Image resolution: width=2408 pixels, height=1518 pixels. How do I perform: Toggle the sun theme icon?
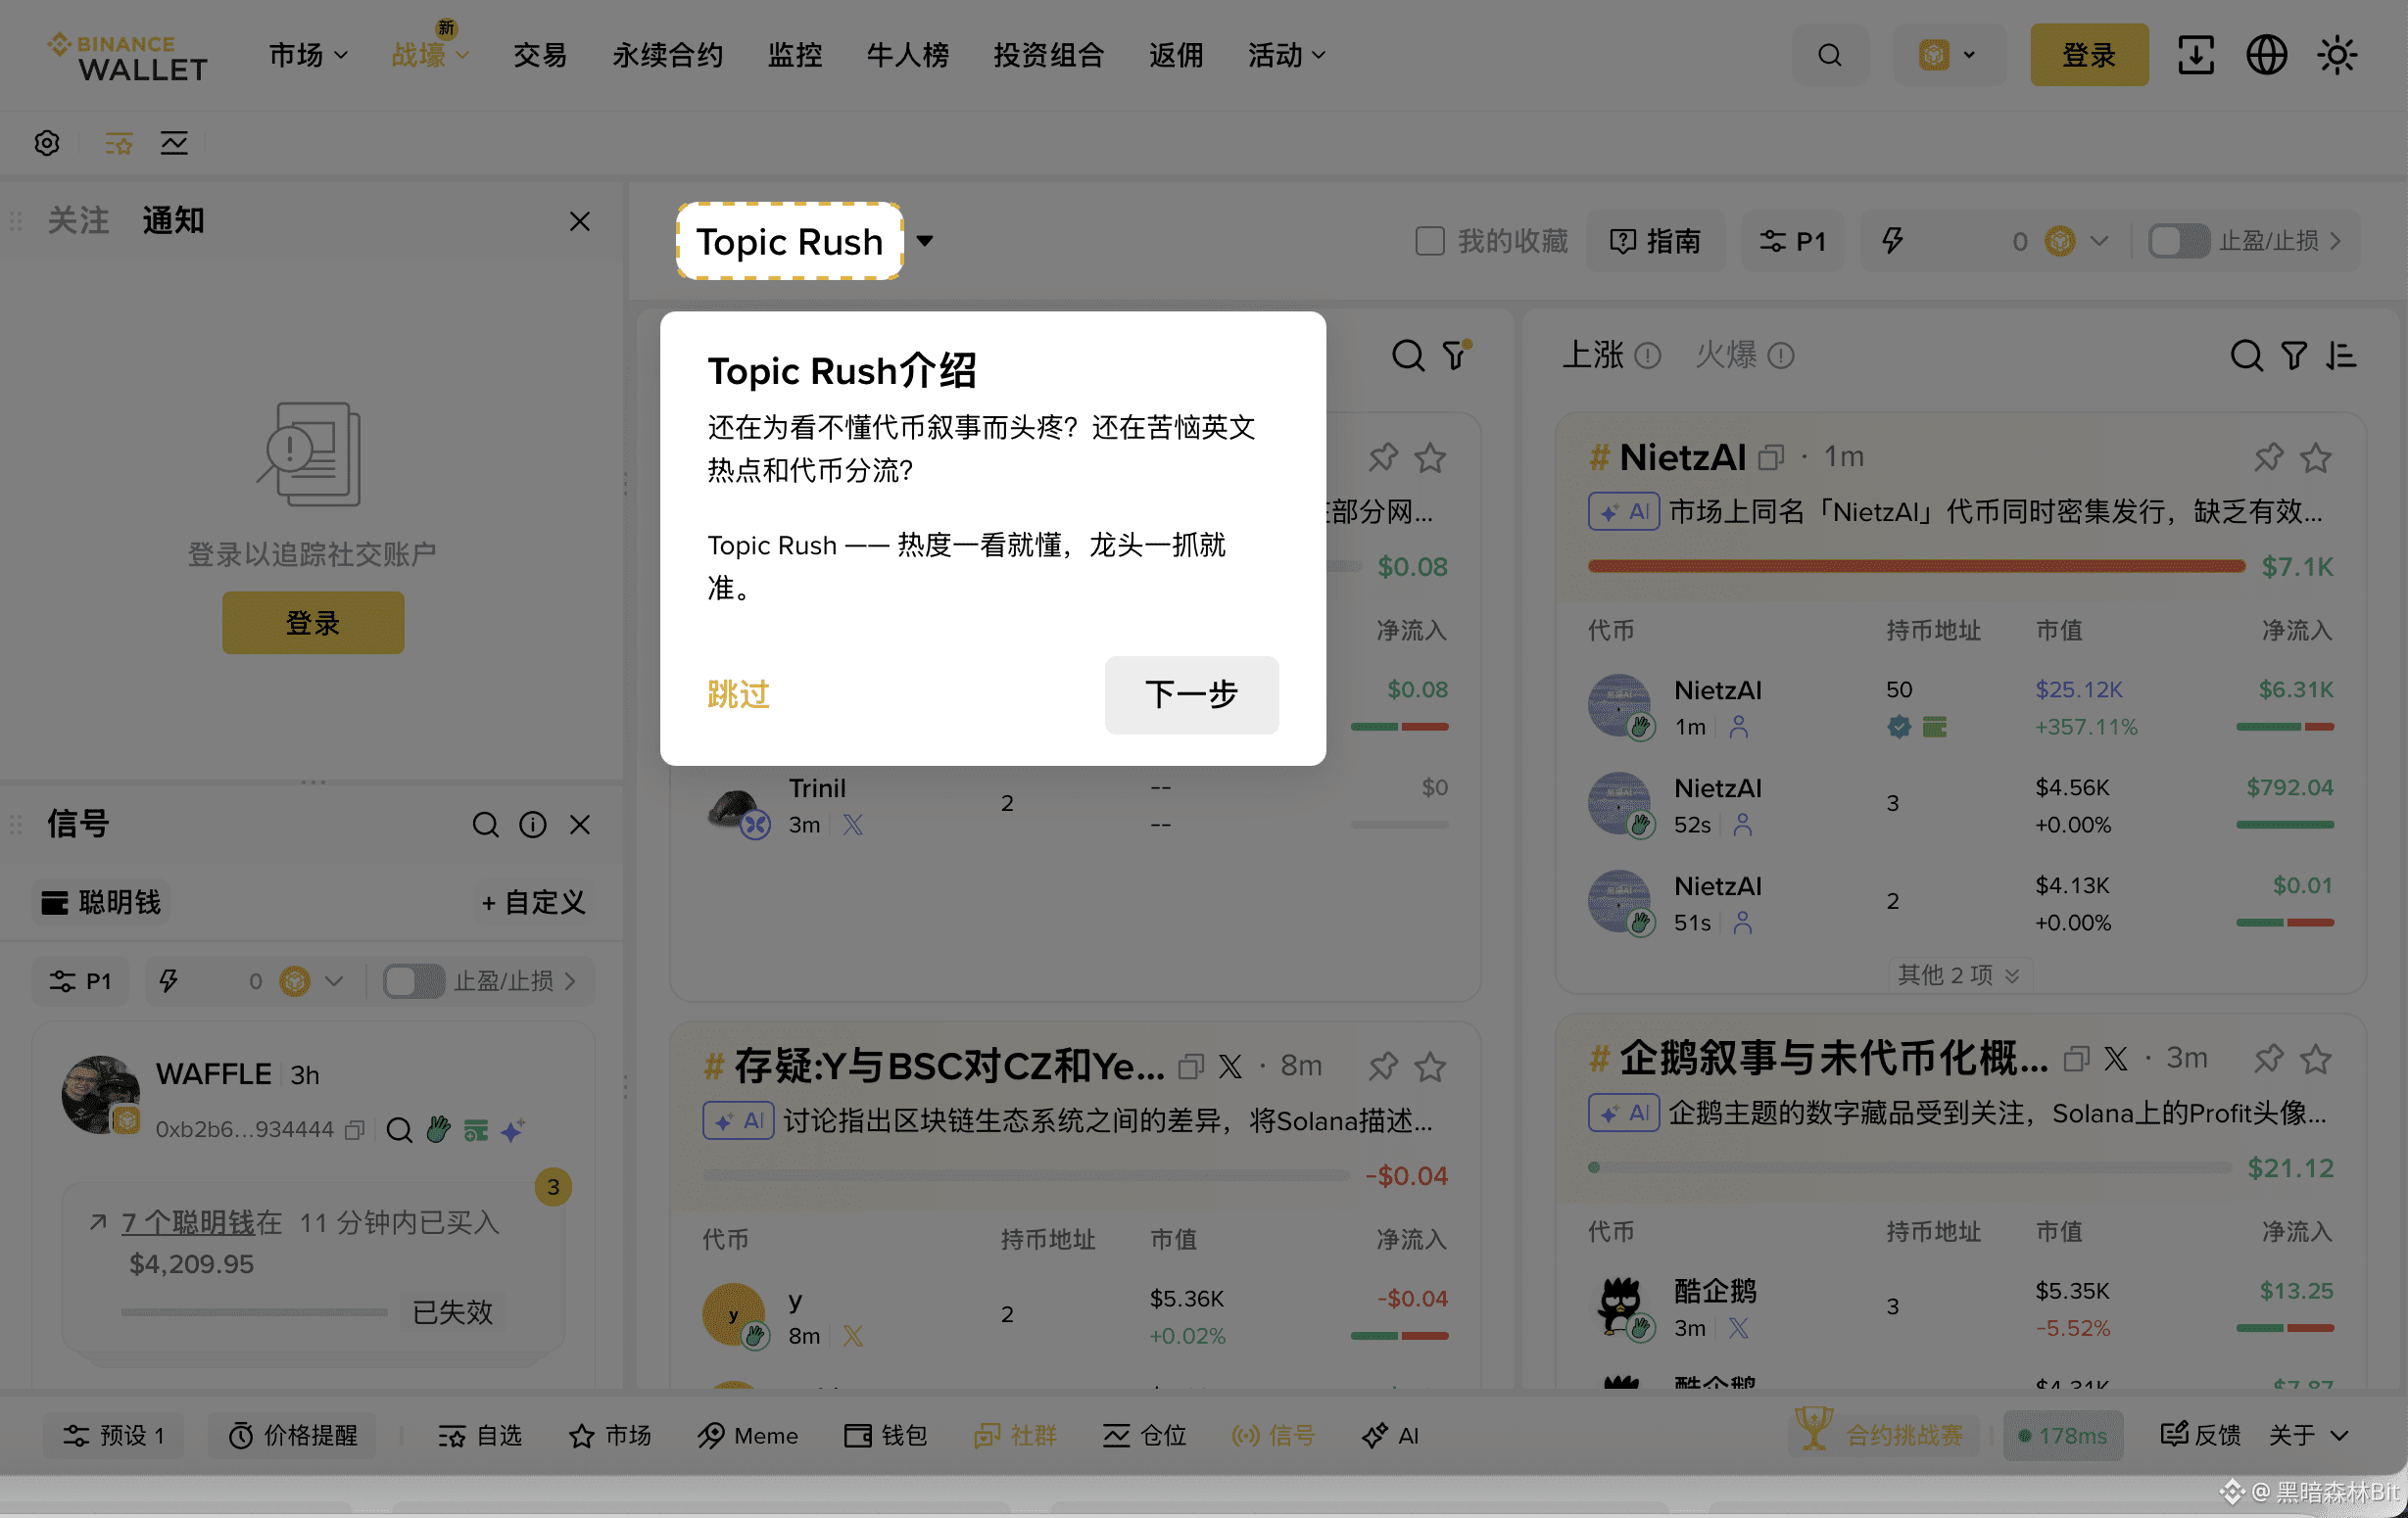pyautogui.click(x=2336, y=55)
